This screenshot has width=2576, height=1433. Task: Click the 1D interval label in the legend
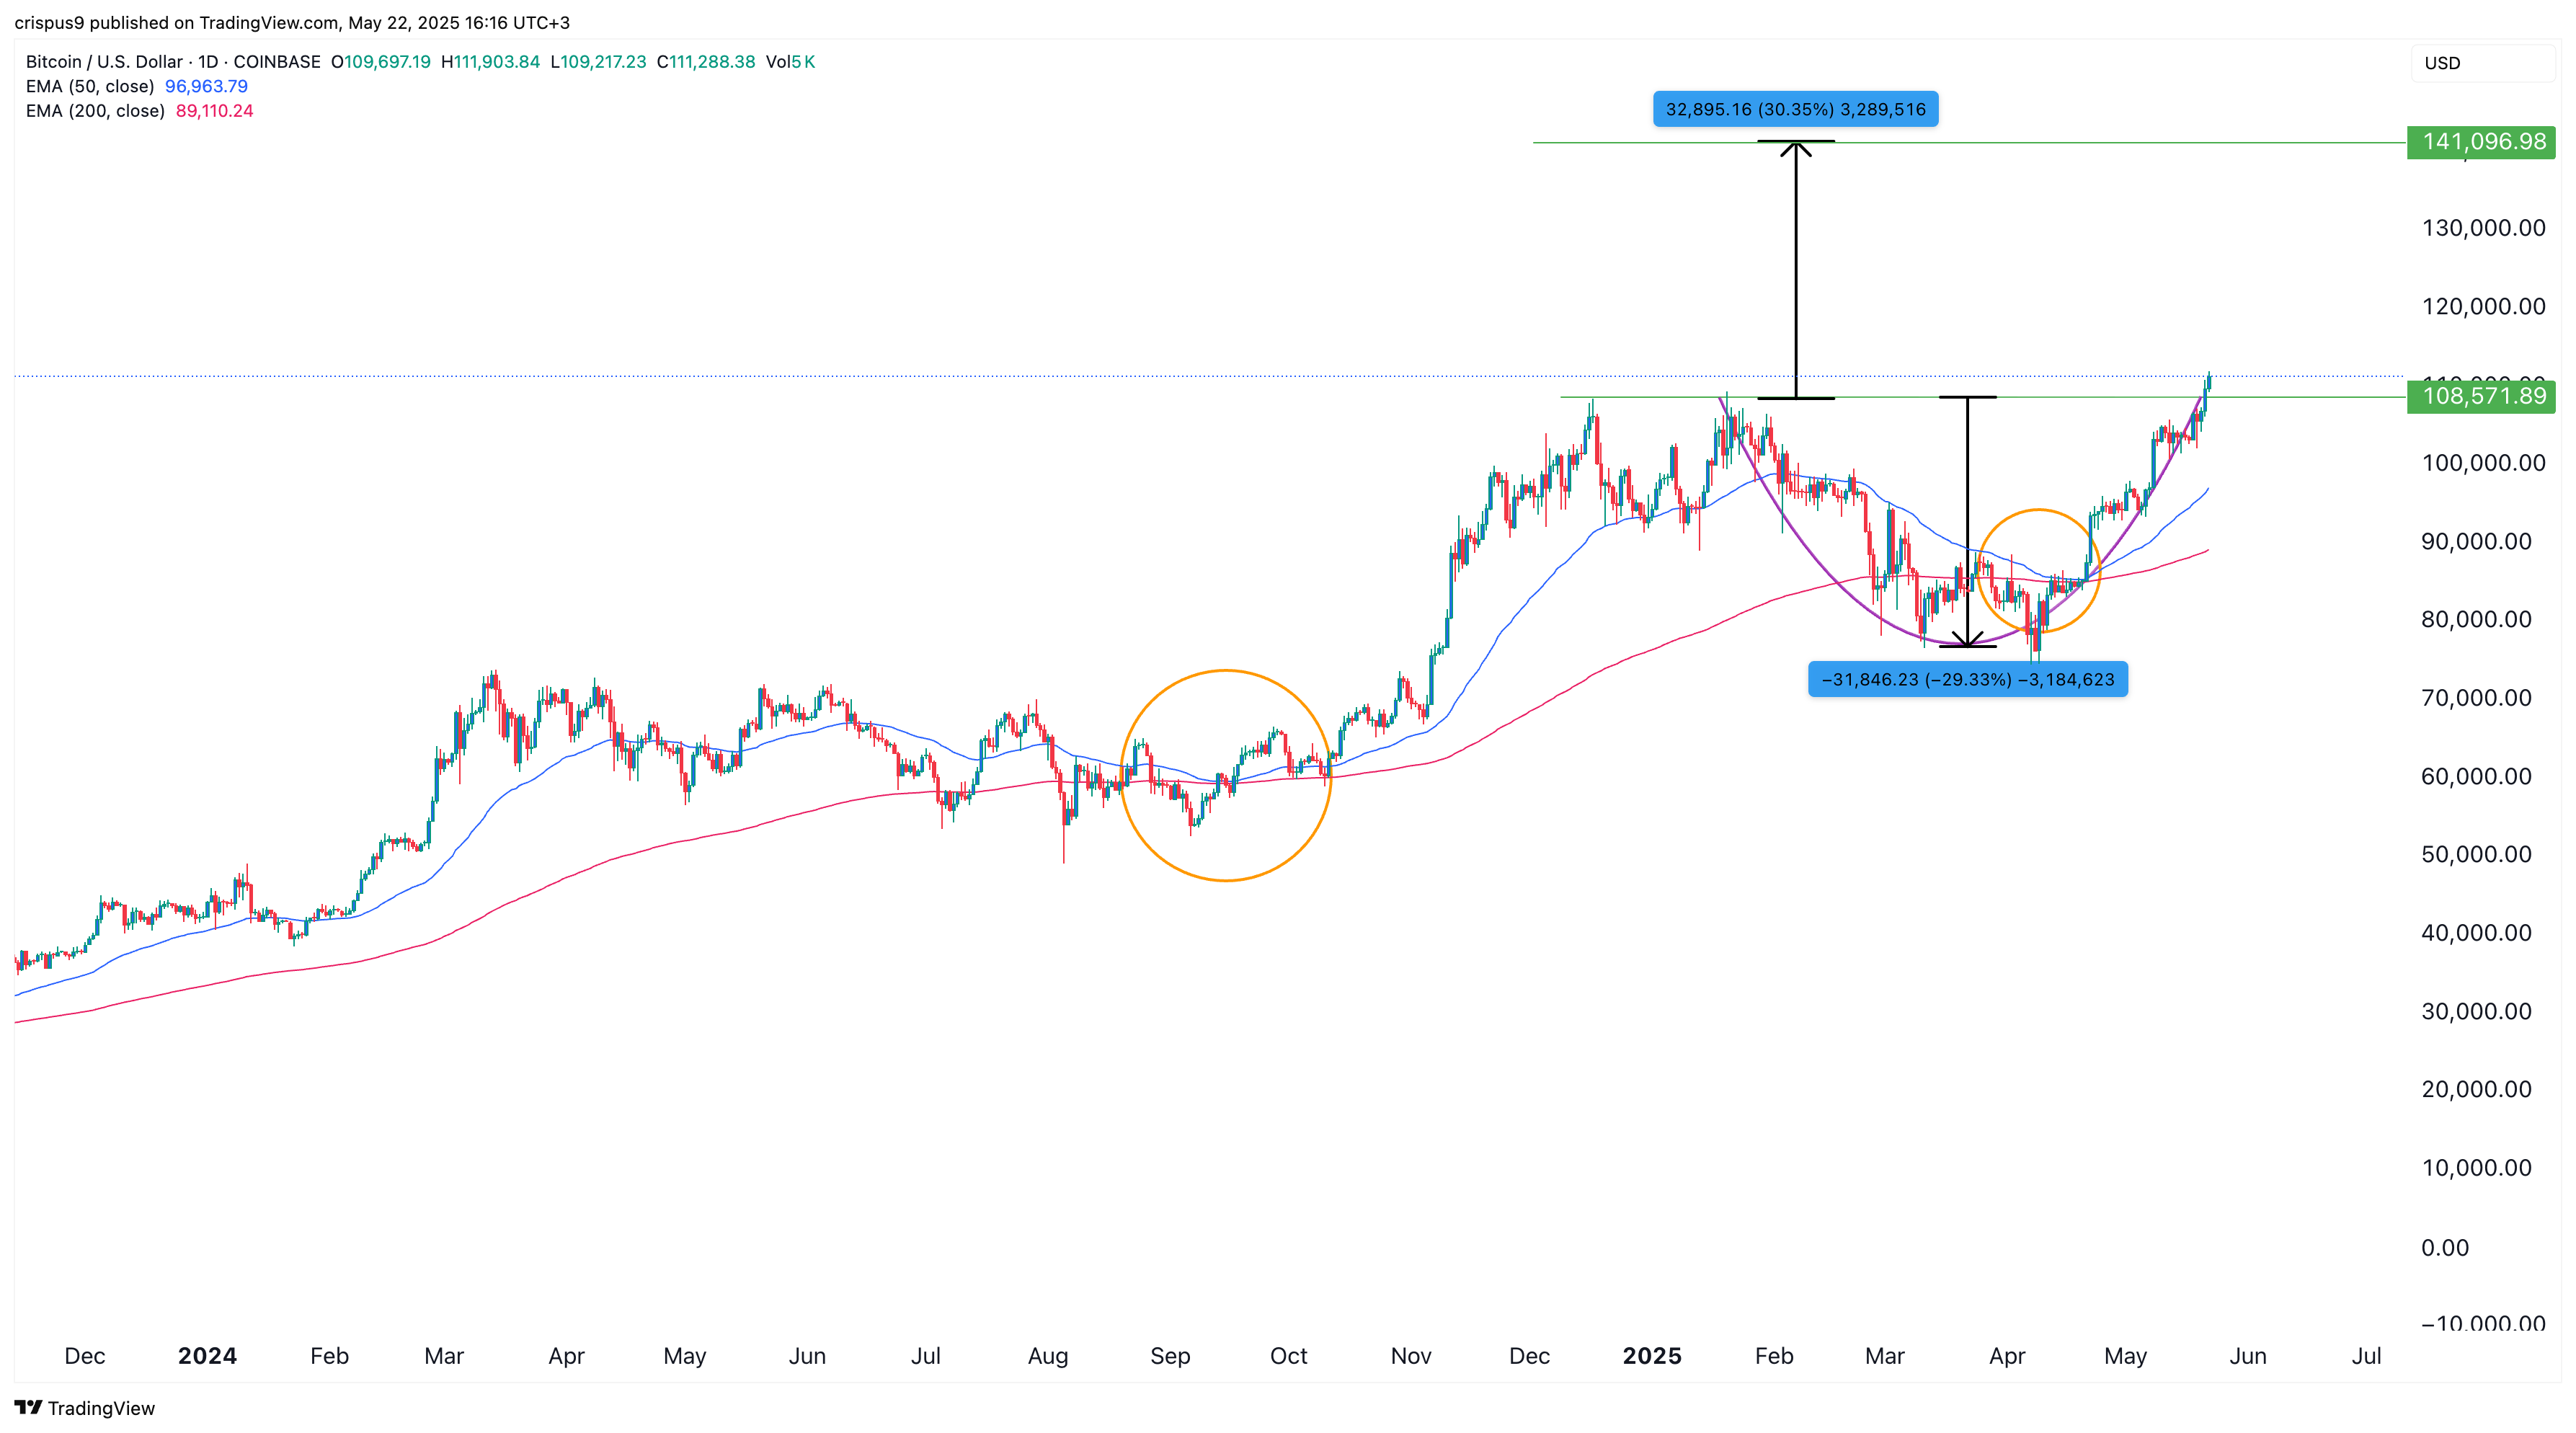pyautogui.click(x=208, y=62)
